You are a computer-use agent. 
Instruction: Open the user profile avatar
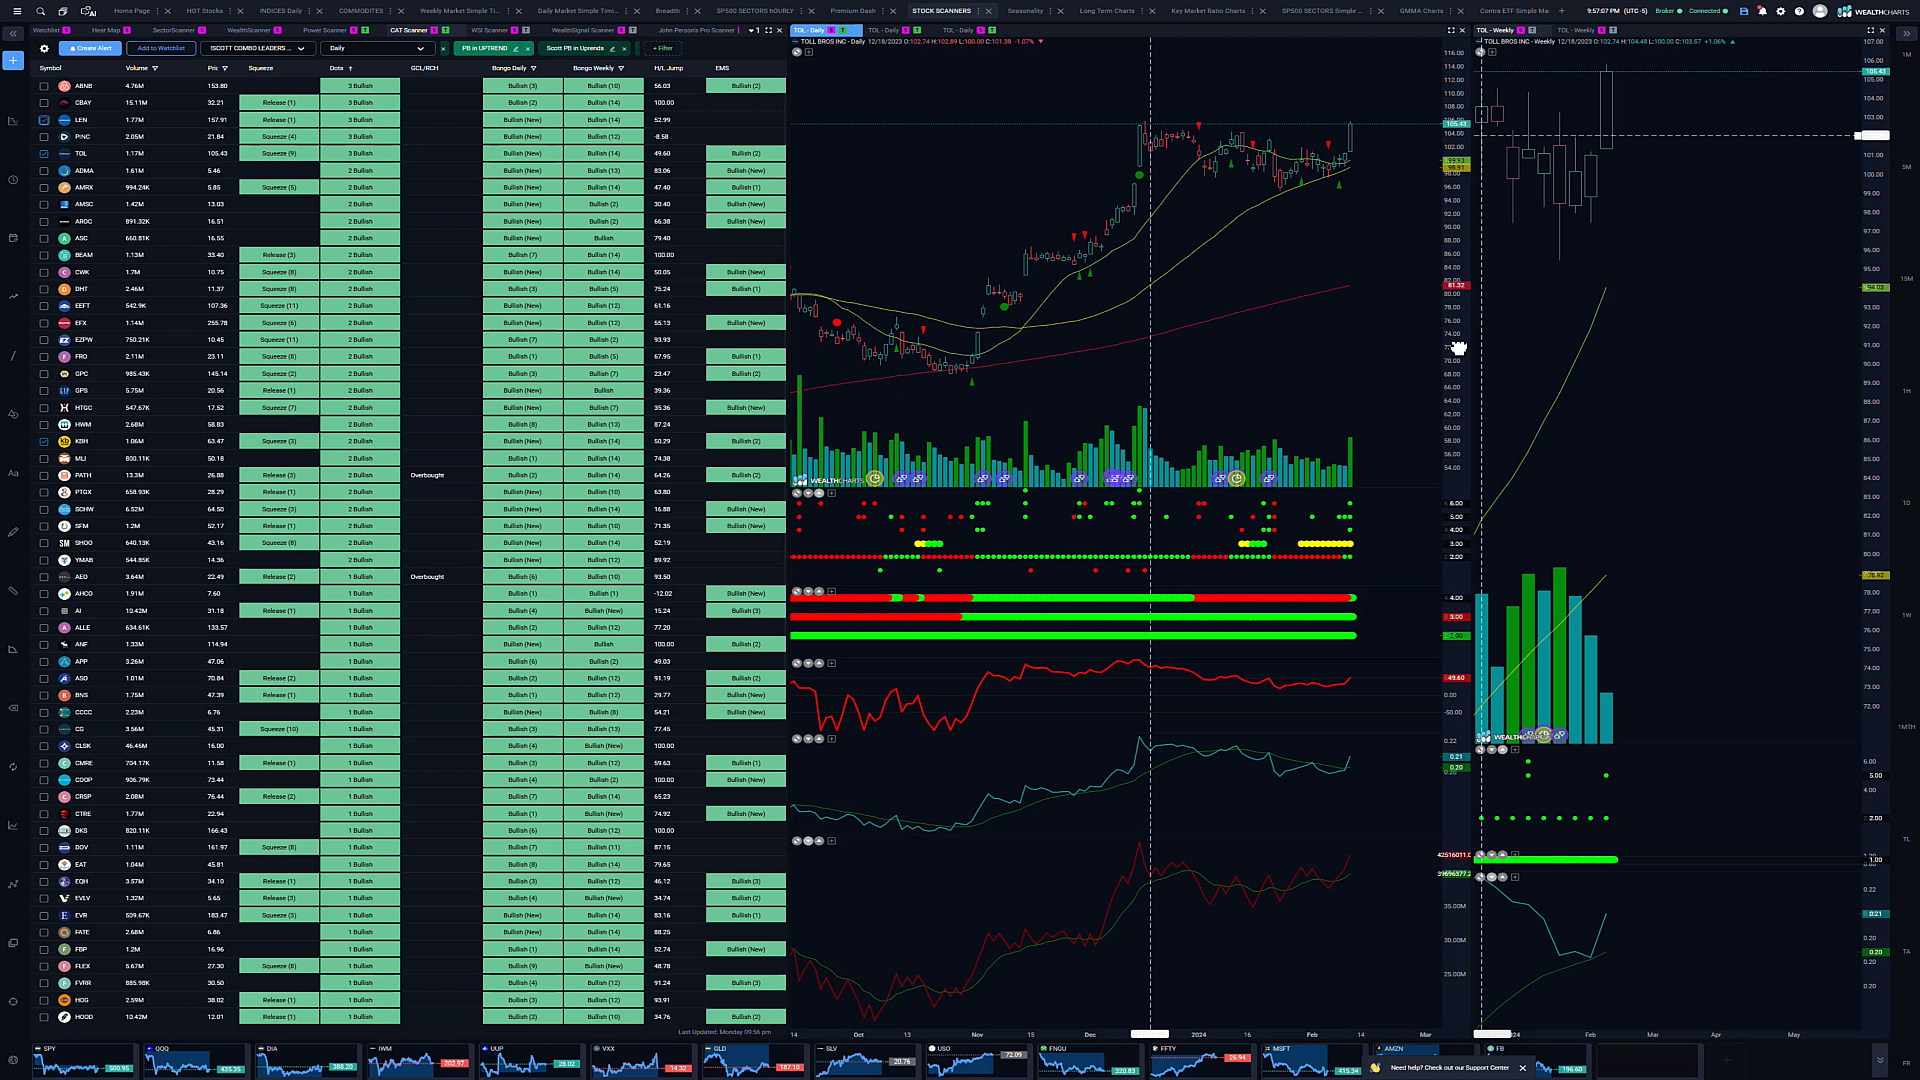point(1820,11)
